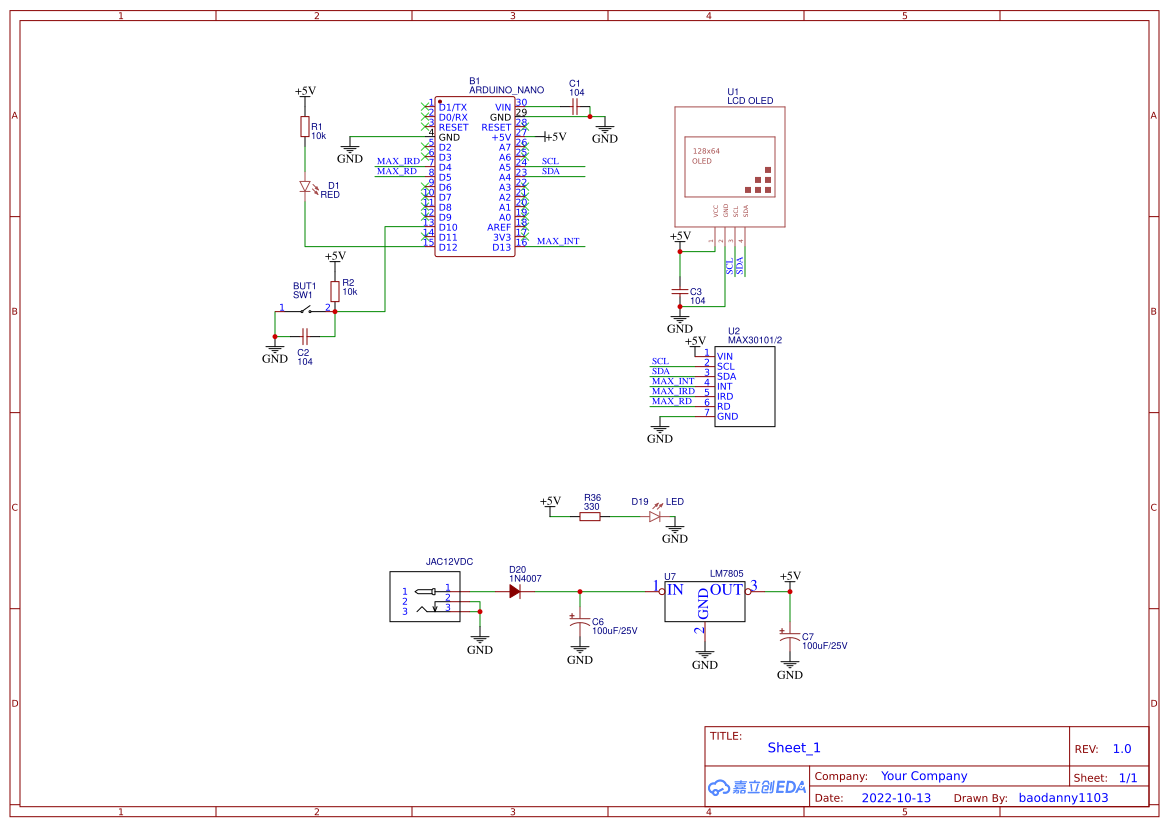The image size is (1169, 827).
Task: Click the 1N4007 diode D20 symbol
Action: pos(515,591)
